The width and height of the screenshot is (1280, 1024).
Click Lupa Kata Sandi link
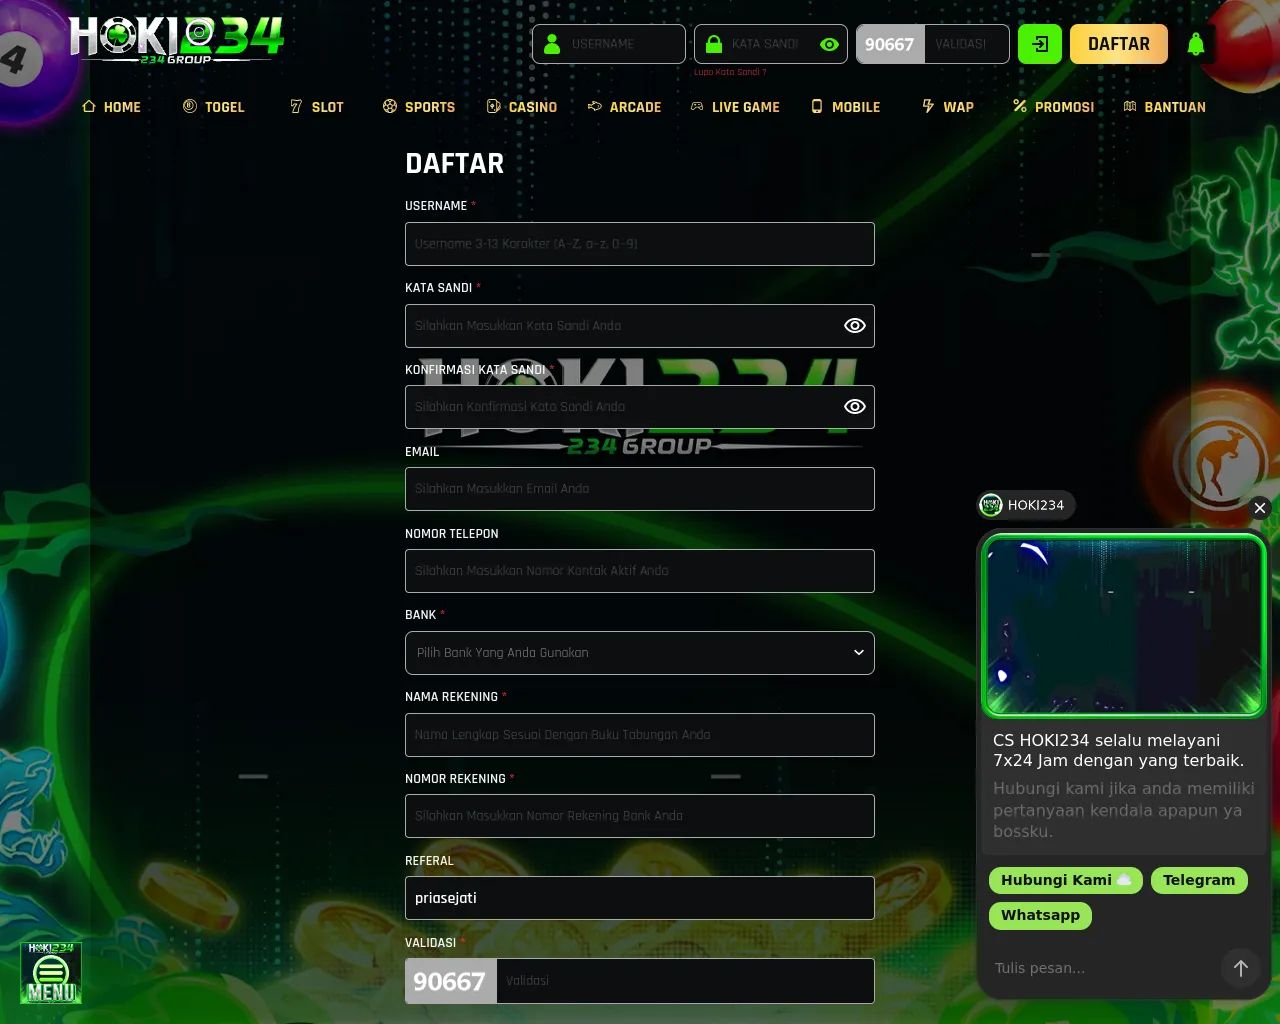tap(730, 72)
